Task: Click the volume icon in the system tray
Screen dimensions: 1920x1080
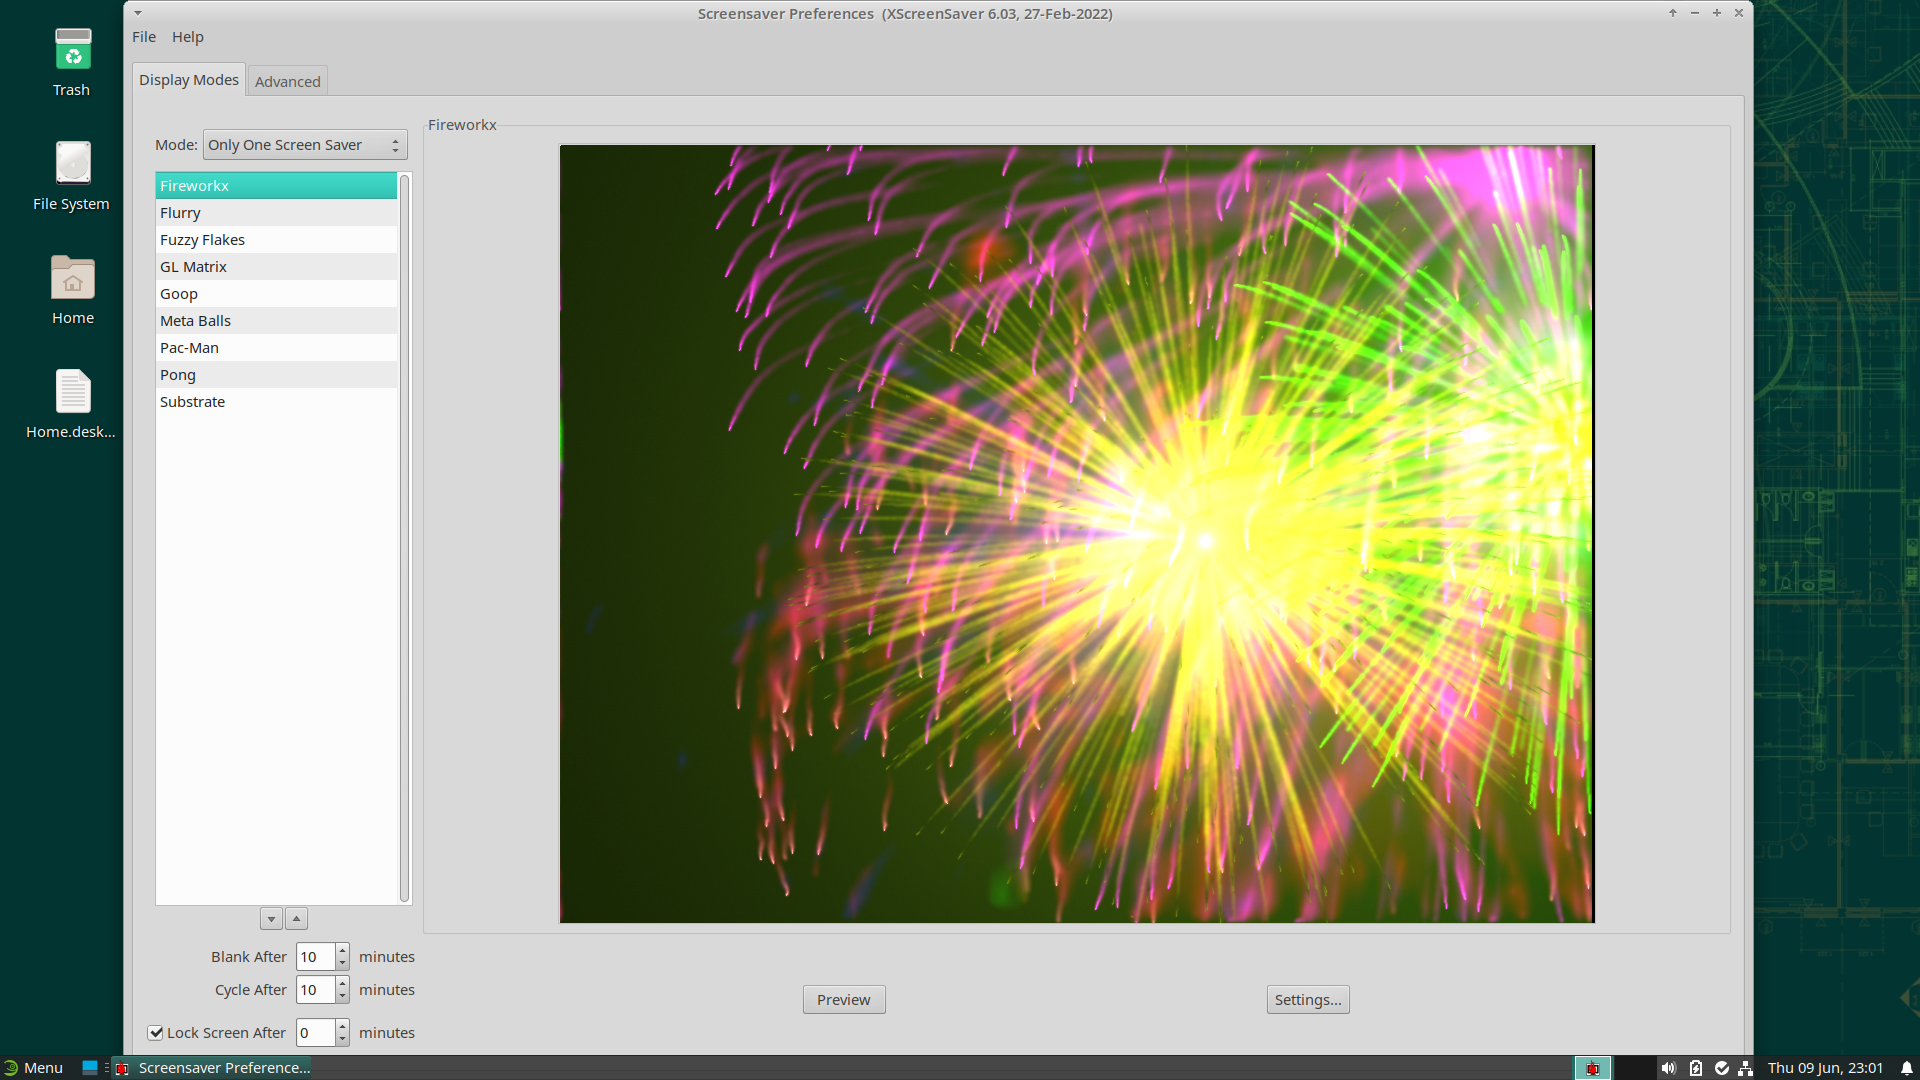Action: coord(1668,1068)
